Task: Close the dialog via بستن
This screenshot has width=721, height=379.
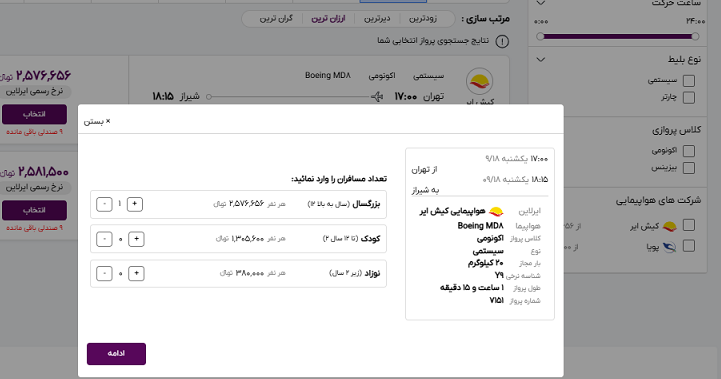Action: 97,121
